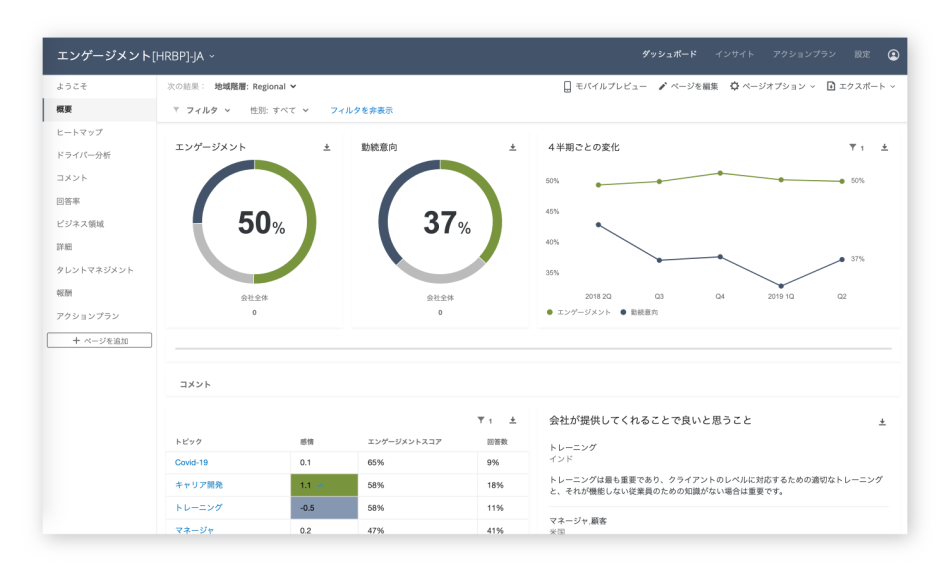Toggle エンゲージメント series in chart legend
950x571 pixels.
pyautogui.click(x=579, y=313)
